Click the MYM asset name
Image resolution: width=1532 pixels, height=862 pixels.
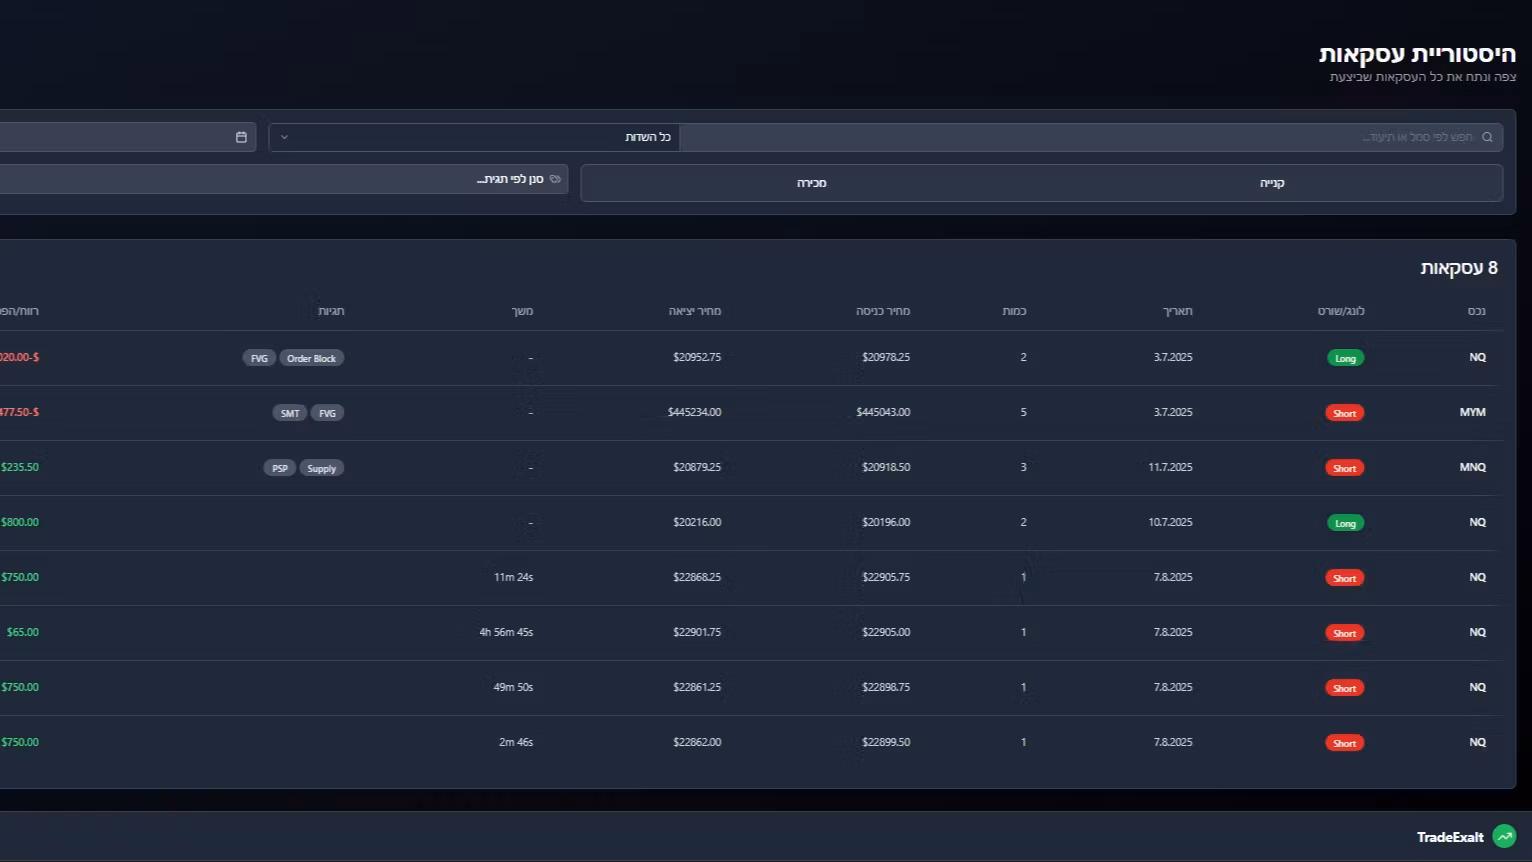coord(1472,412)
